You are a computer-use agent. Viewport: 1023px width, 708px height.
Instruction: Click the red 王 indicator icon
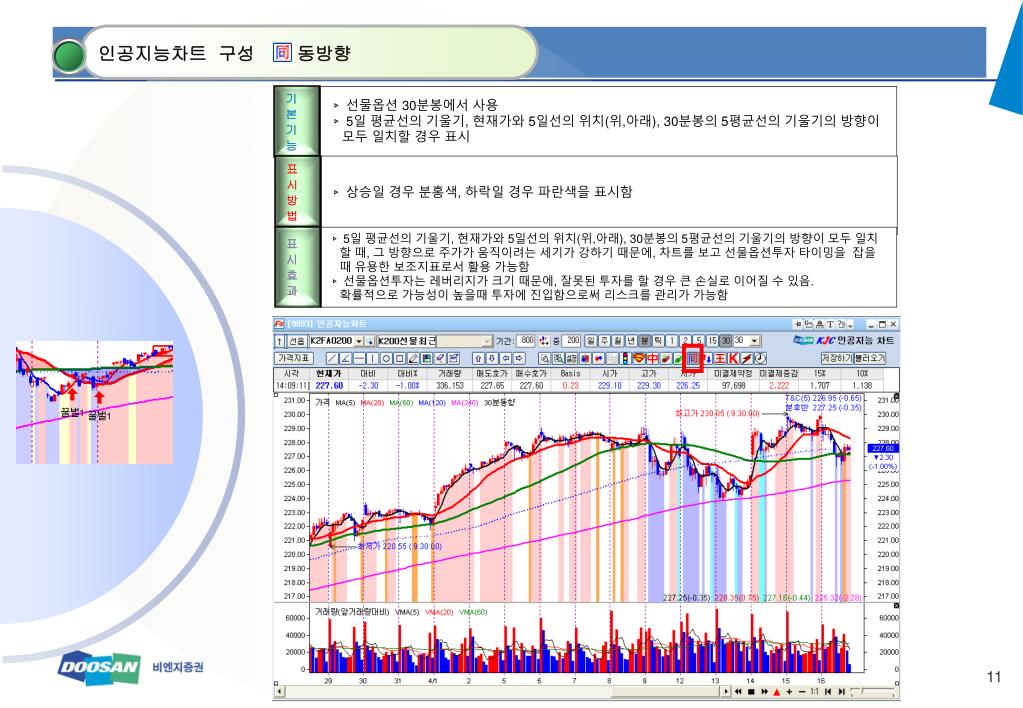[x=720, y=358]
